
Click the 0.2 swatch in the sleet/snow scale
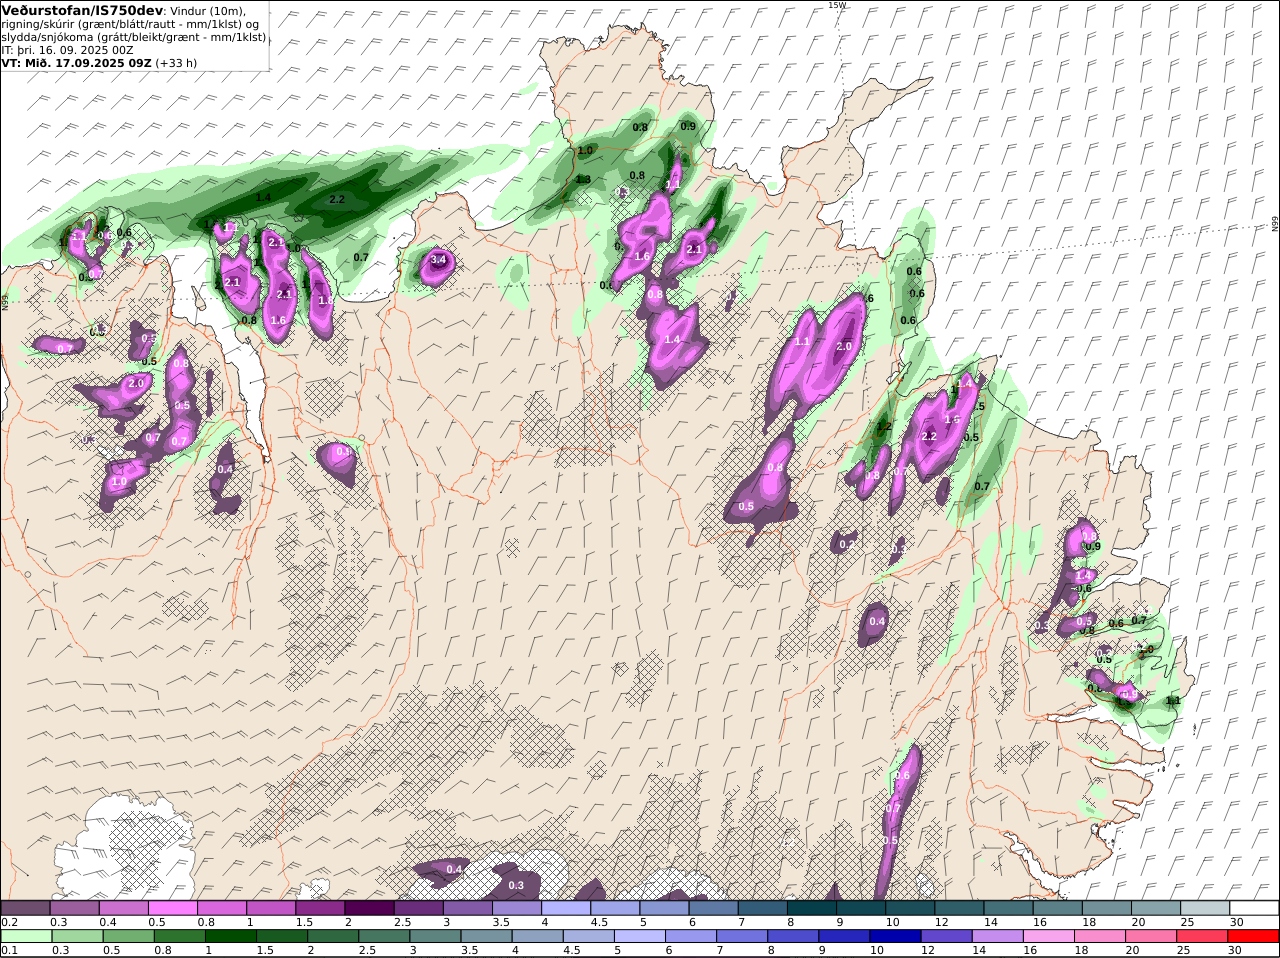tap(25, 908)
